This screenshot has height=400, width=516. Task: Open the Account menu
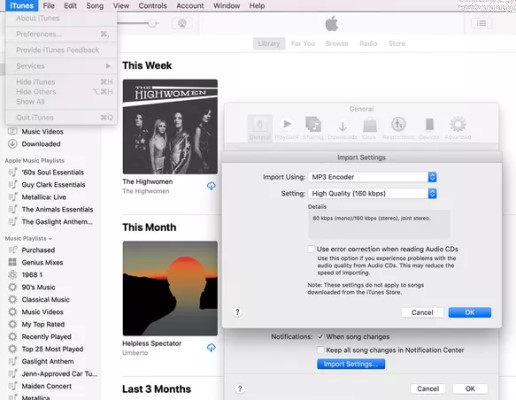click(190, 6)
